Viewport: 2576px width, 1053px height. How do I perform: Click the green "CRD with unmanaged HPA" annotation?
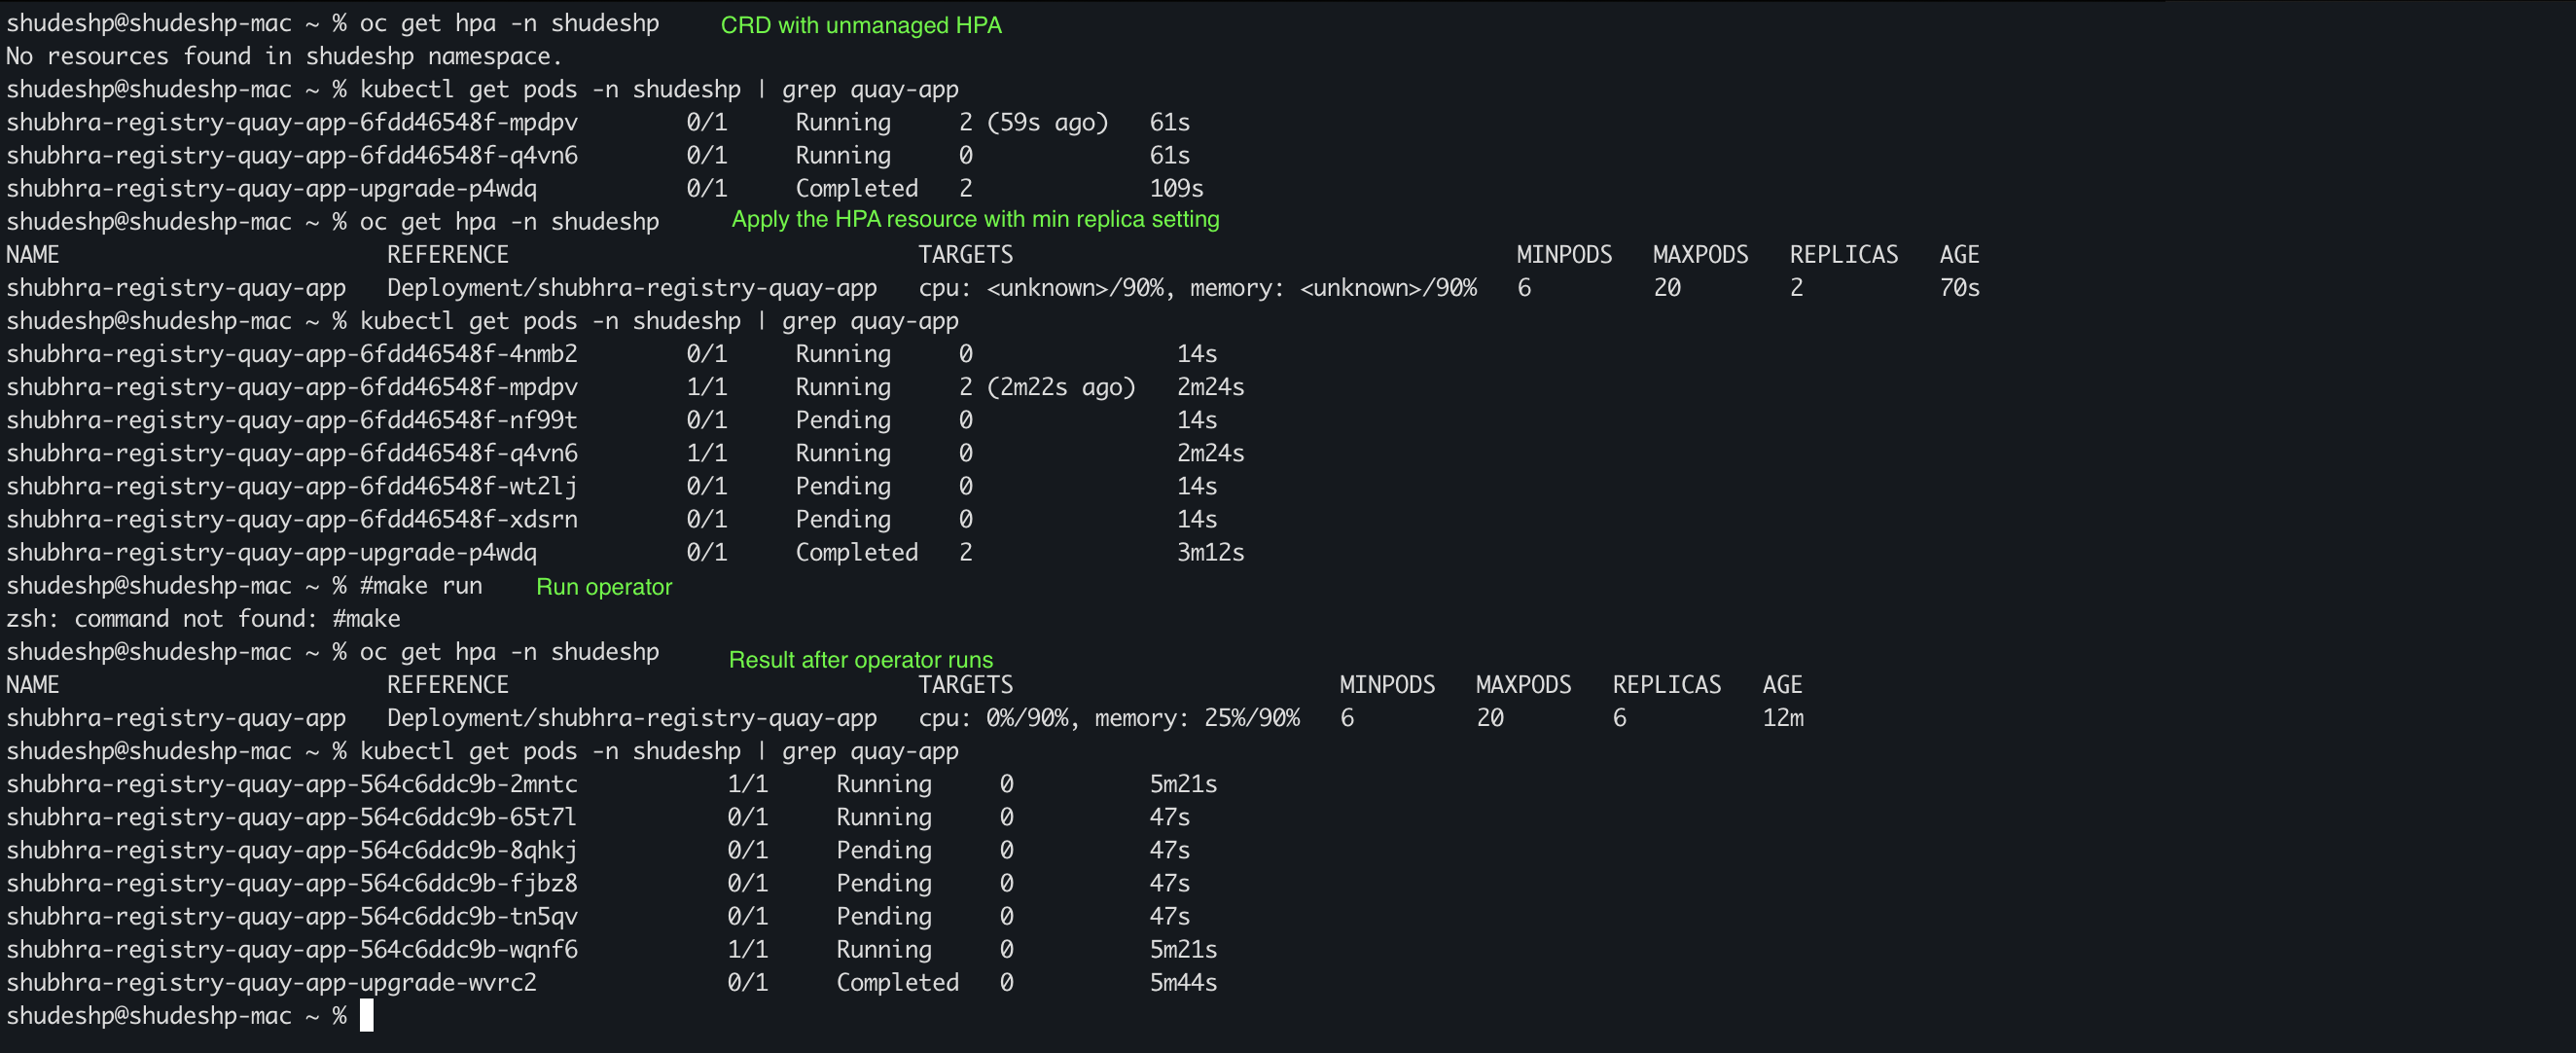coord(860,25)
